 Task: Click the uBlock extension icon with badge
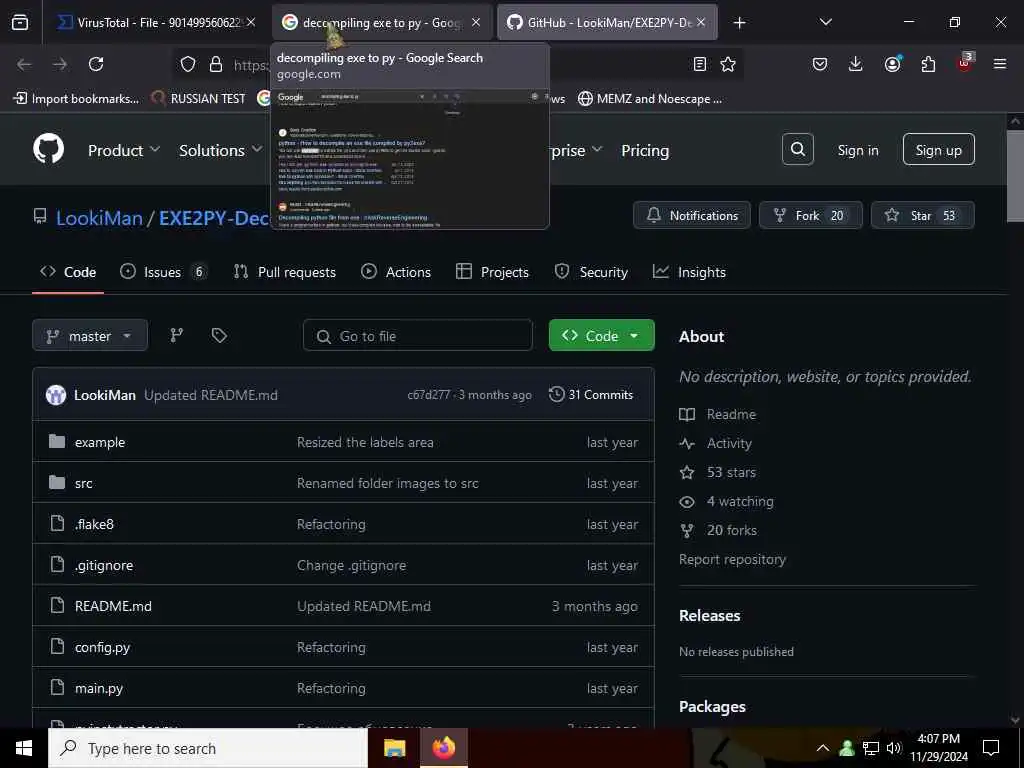point(965,63)
